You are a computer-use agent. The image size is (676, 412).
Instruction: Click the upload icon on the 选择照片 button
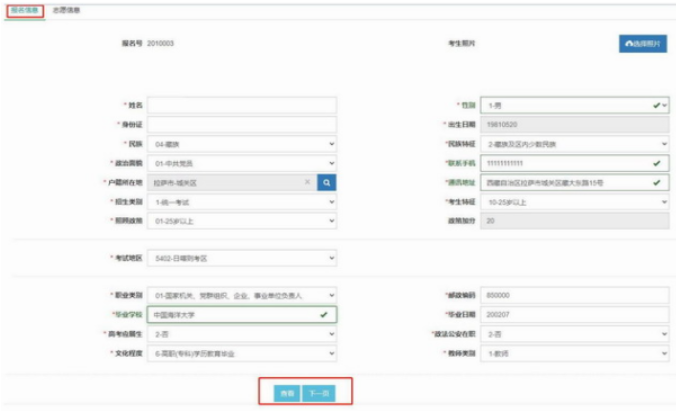(x=628, y=45)
